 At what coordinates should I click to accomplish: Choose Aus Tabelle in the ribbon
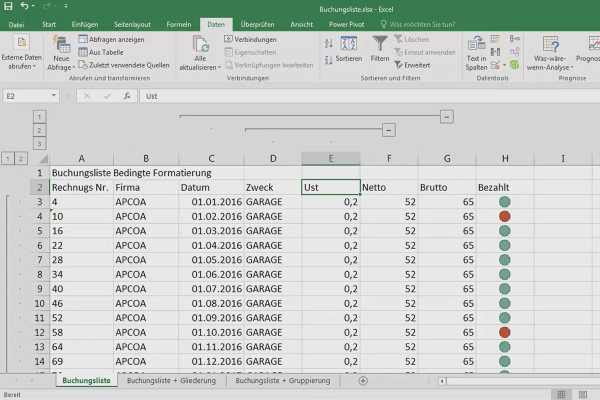(101, 52)
